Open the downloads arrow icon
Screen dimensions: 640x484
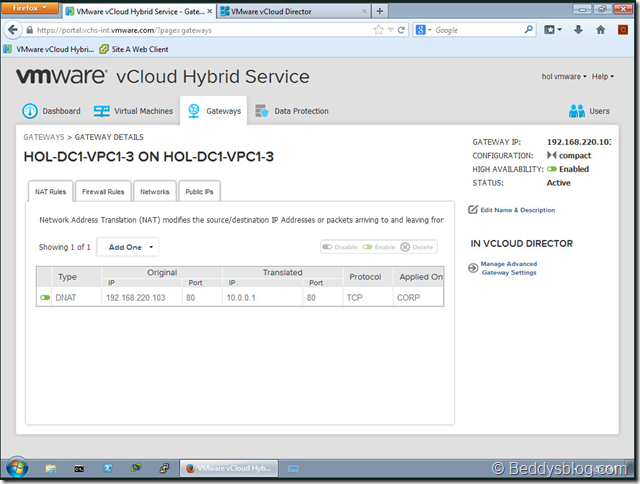coord(578,30)
